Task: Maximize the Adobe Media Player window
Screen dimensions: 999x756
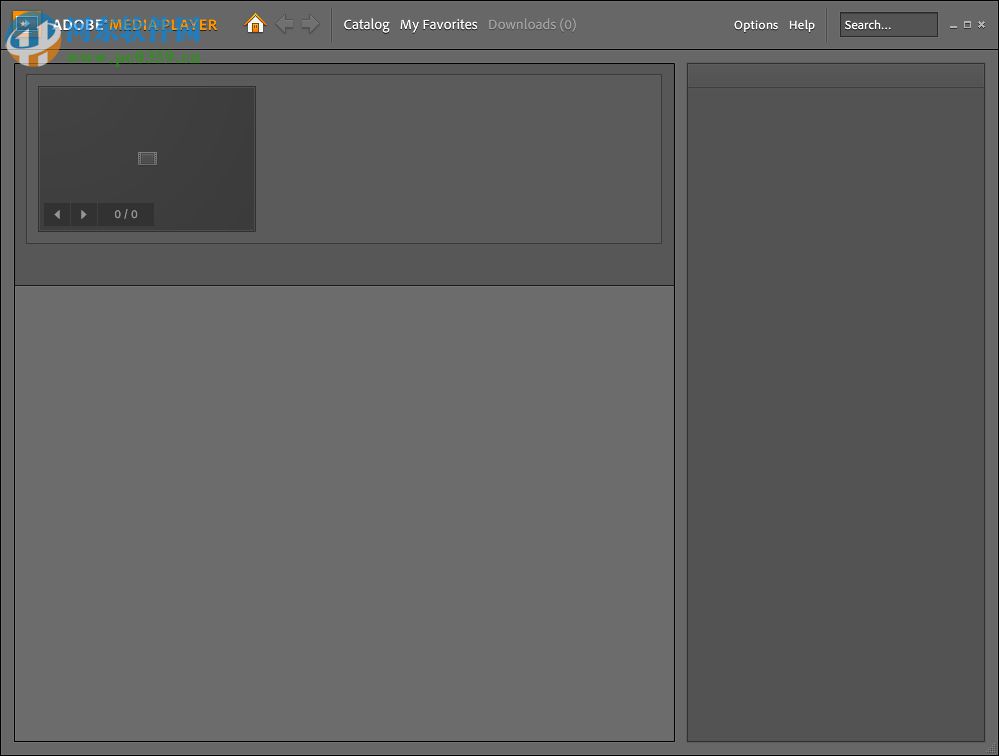Action: pos(967,24)
